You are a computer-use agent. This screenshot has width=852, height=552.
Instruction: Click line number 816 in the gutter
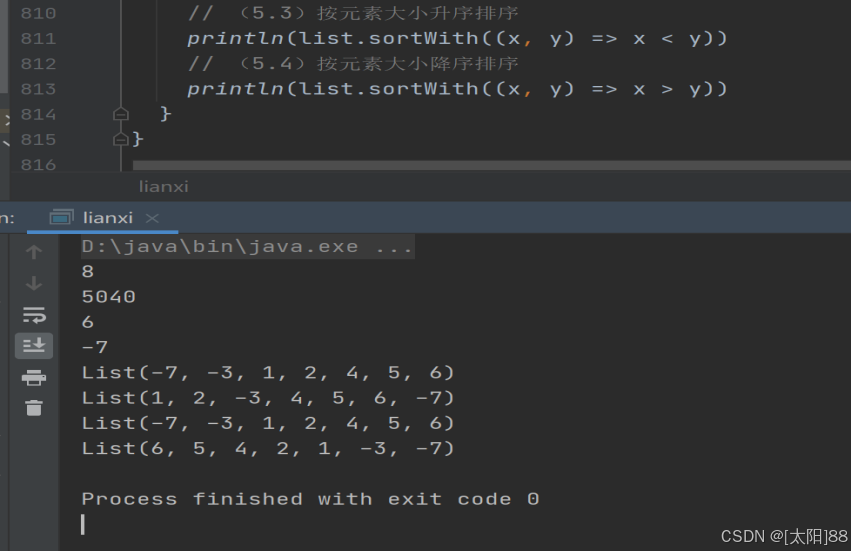click(x=38, y=165)
